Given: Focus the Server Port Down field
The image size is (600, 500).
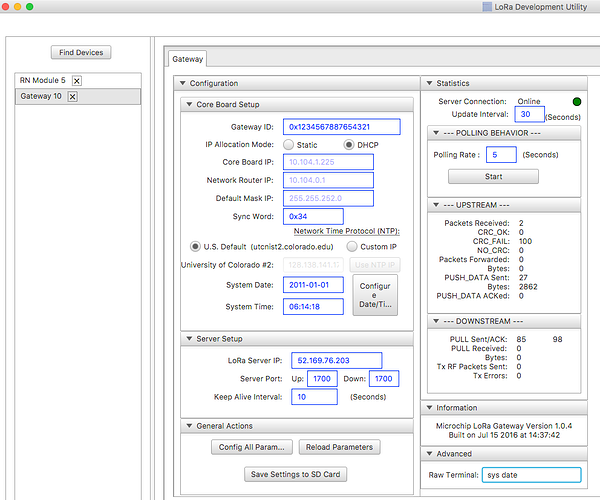Looking at the screenshot, I should (384, 378).
